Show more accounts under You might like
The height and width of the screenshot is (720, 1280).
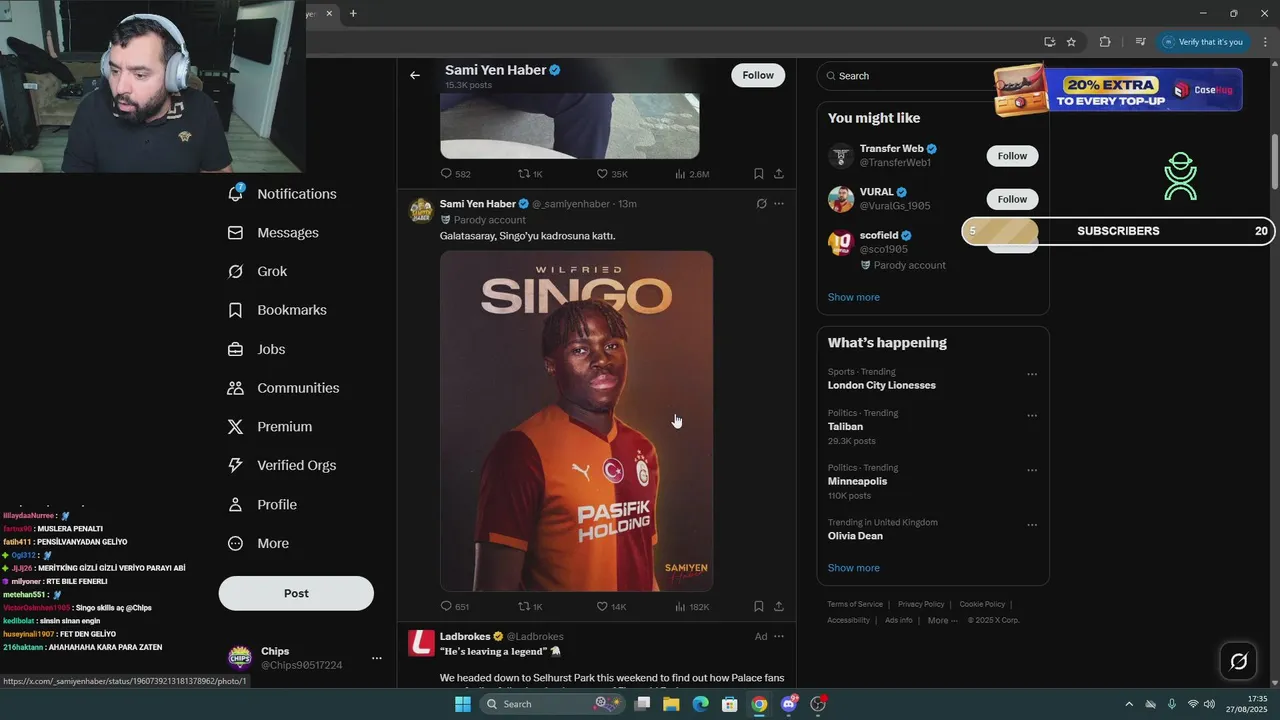pyautogui.click(x=854, y=298)
